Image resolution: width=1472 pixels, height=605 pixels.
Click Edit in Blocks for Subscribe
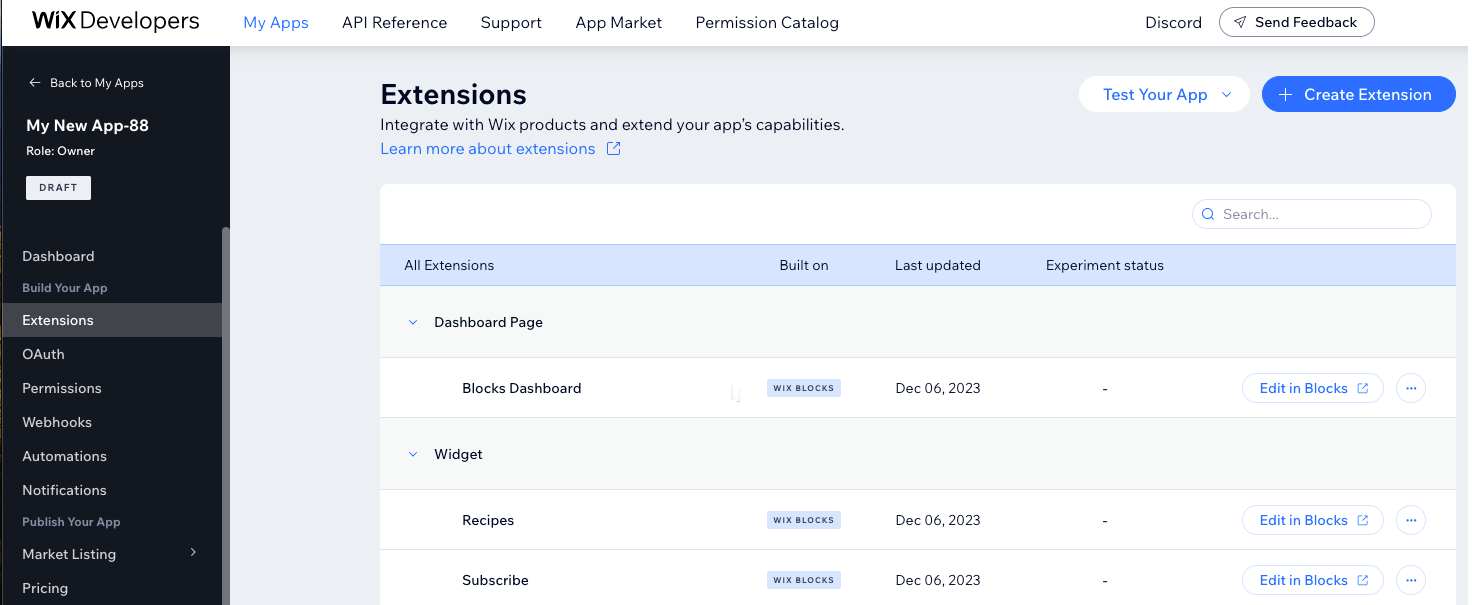[x=1313, y=580]
